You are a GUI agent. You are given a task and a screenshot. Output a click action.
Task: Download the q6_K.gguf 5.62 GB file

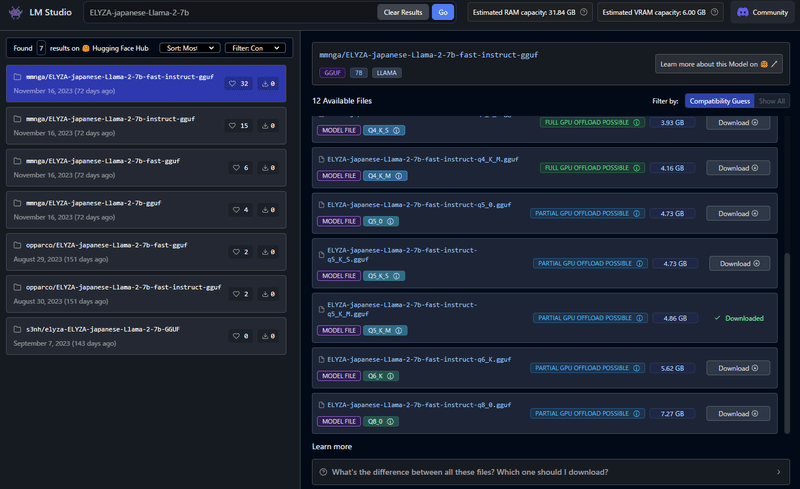click(738, 368)
